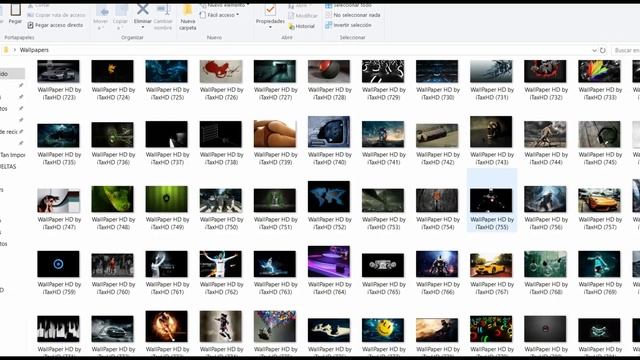
Task: Select WallPaper HD by iTaxHD (762)
Action: click(221, 273)
